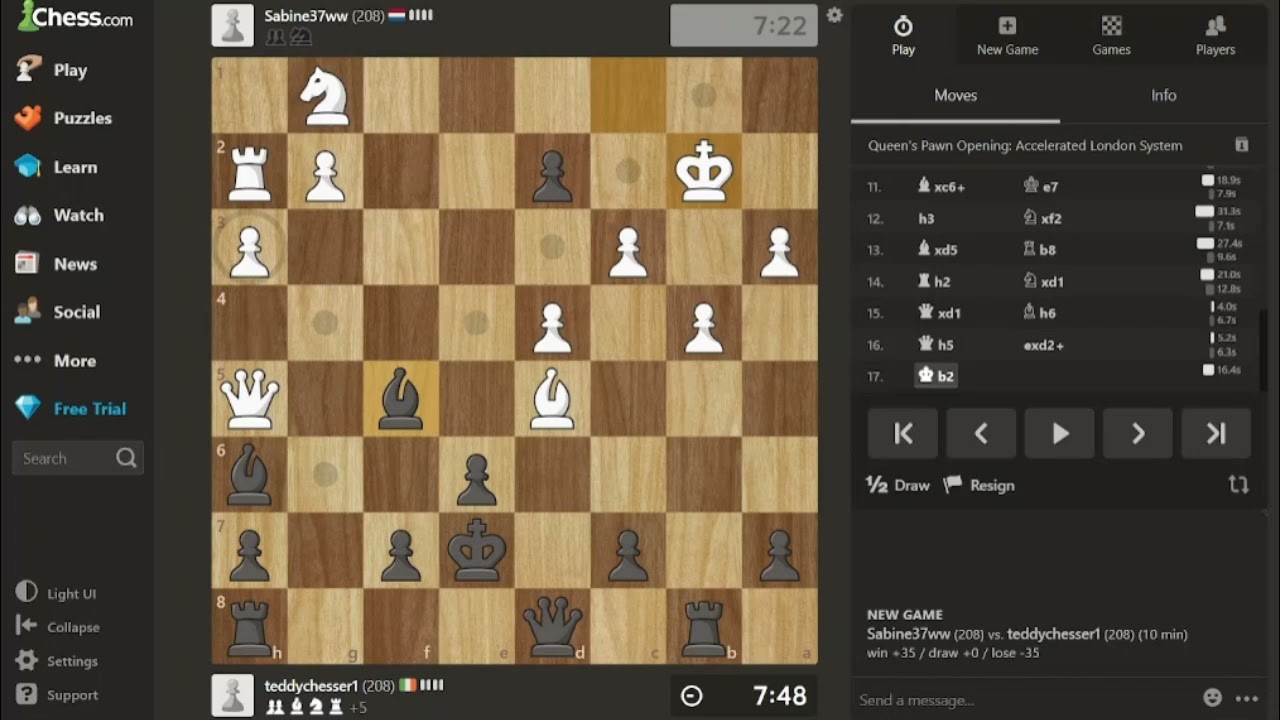This screenshot has width=1280, height=720.
Task: Select move 12 h3
Action: [x=927, y=218]
